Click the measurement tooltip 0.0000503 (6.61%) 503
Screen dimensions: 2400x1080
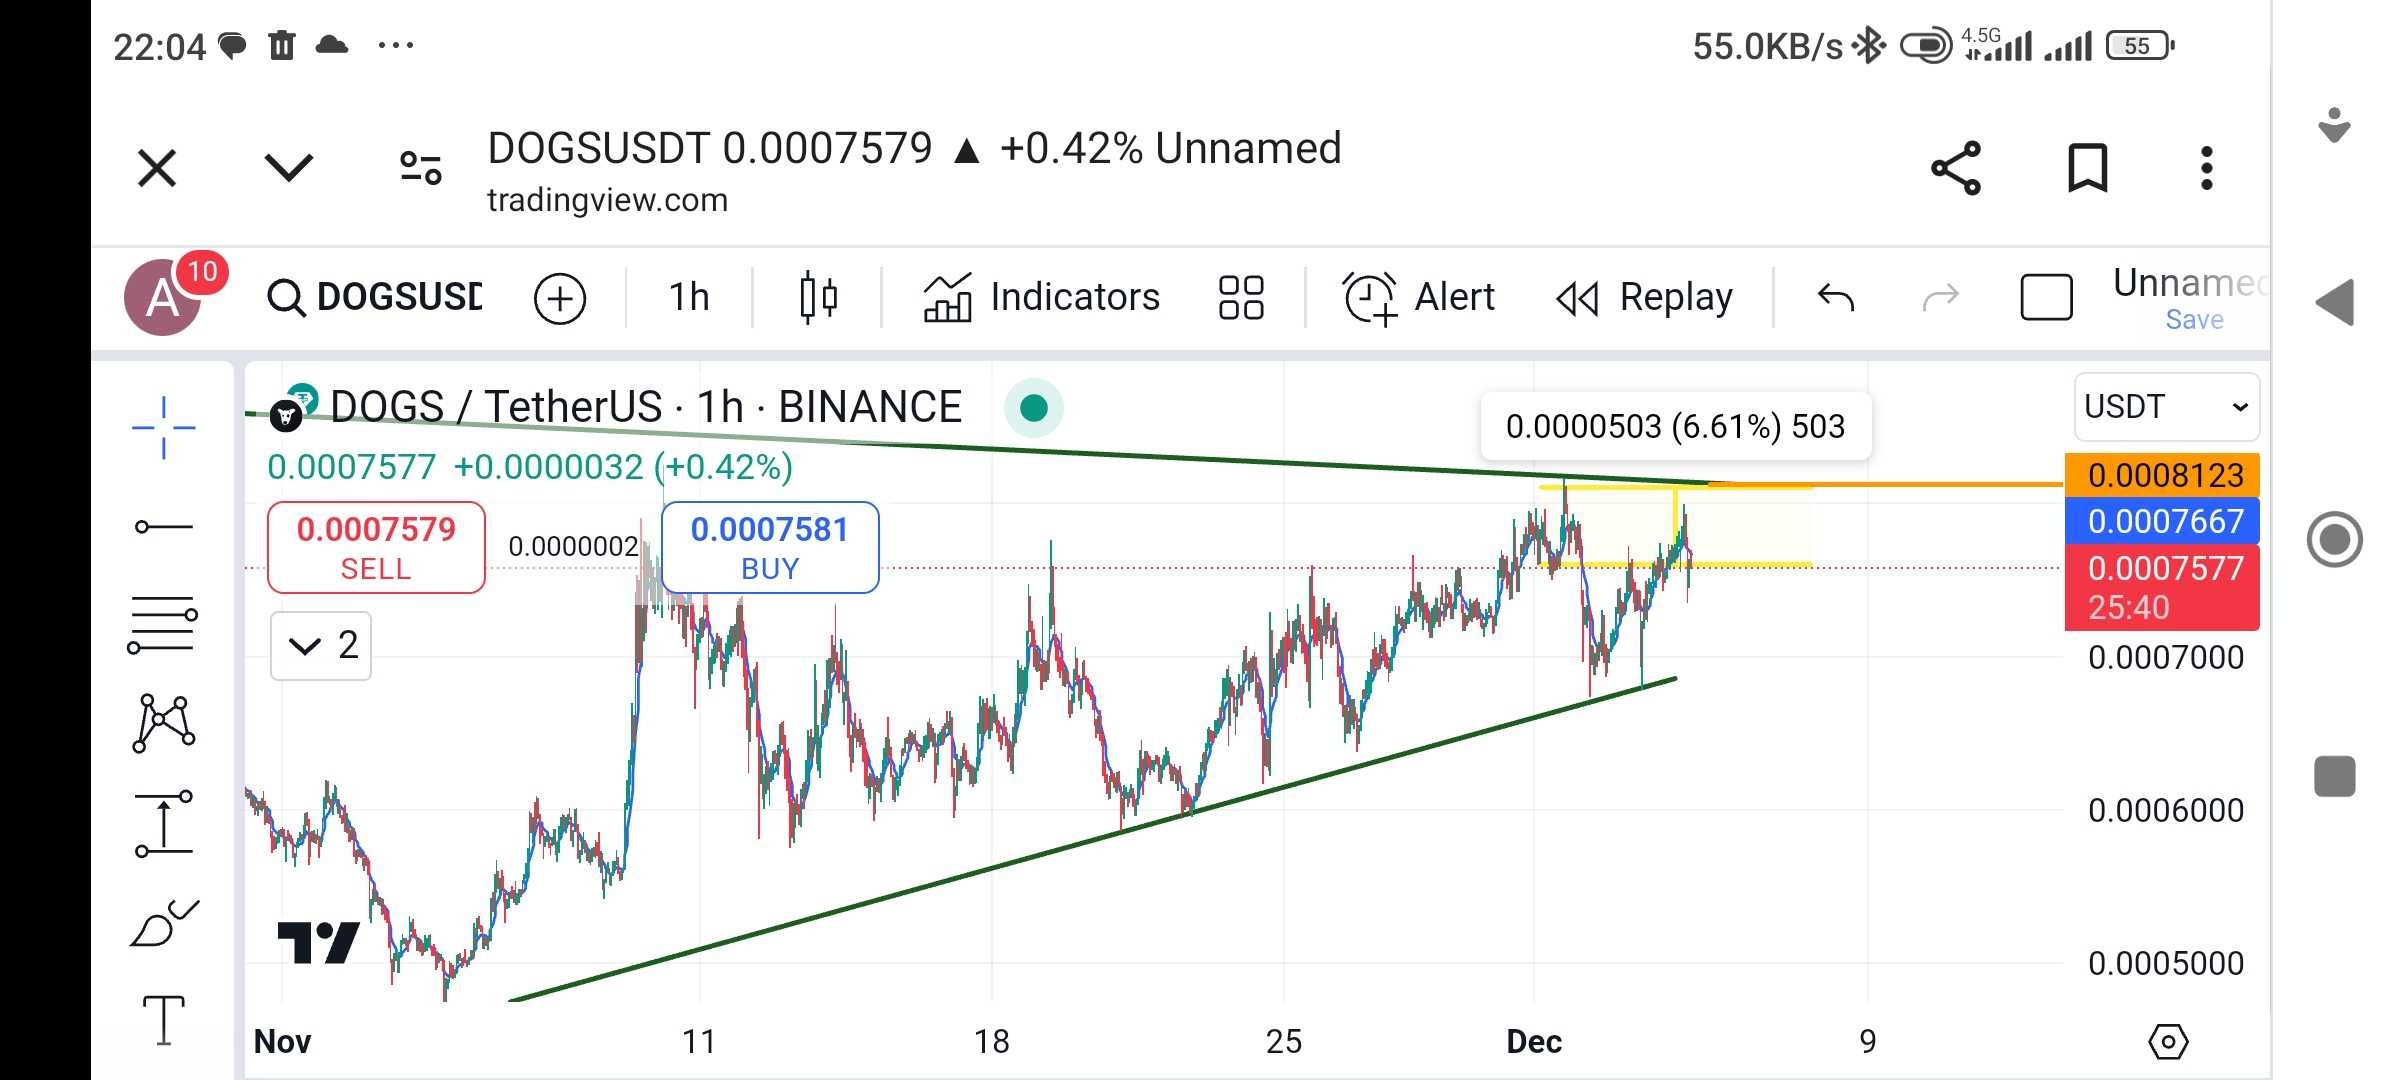click(x=1675, y=427)
